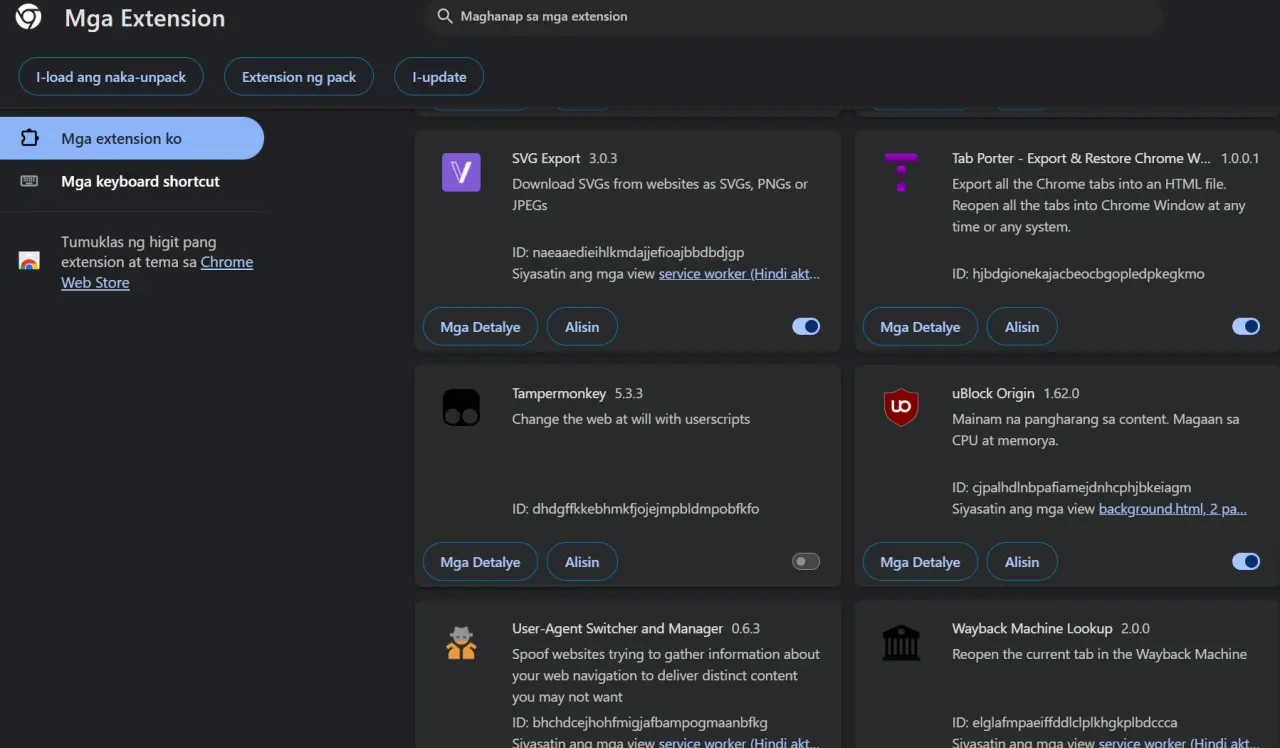The image size is (1280, 748).
Task: Open Mga Detalye for SVG Export
Action: pos(480,327)
